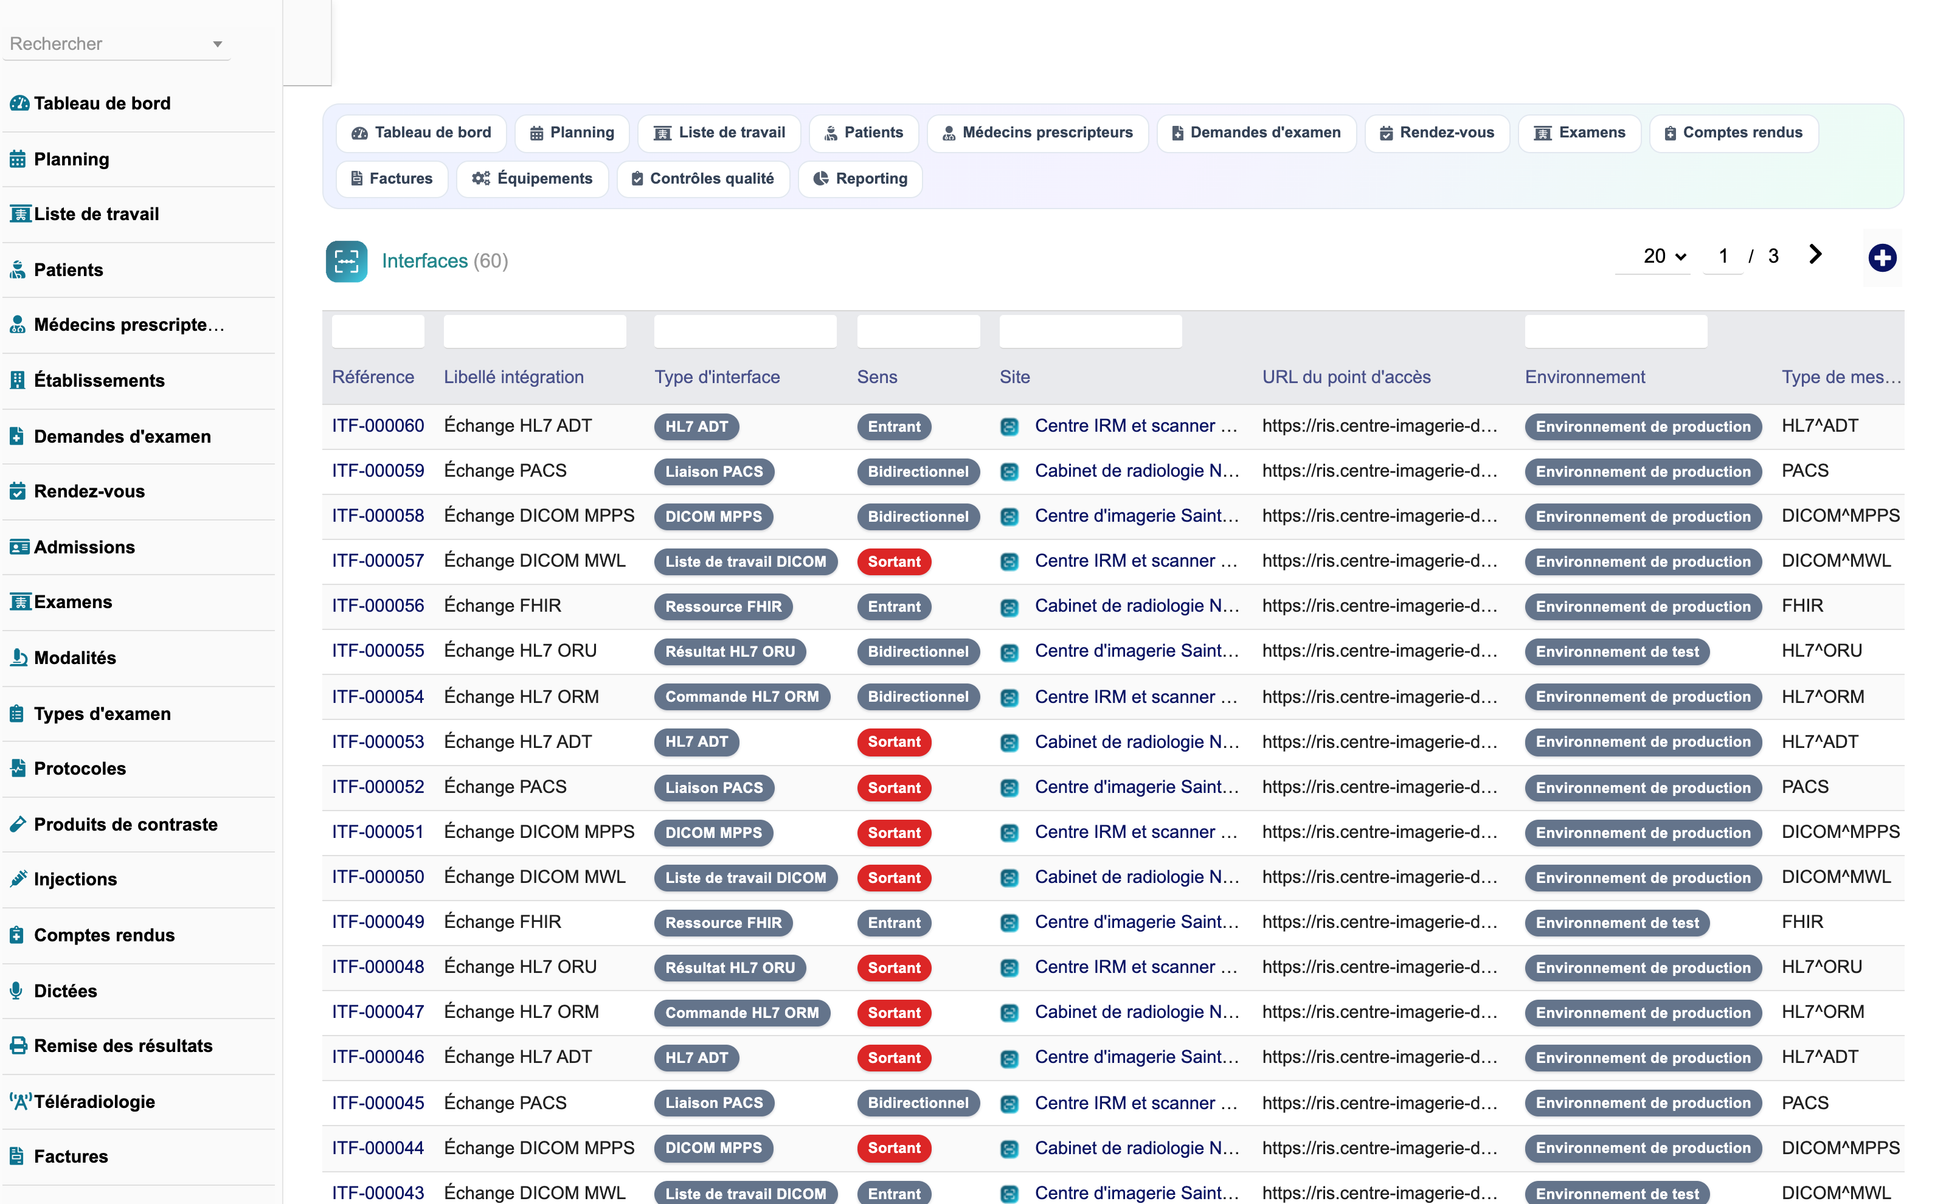Viewport: 1946px width, 1204px height.
Task: Click Environnement de test badge in ITF-000049 row
Action: [1617, 923]
